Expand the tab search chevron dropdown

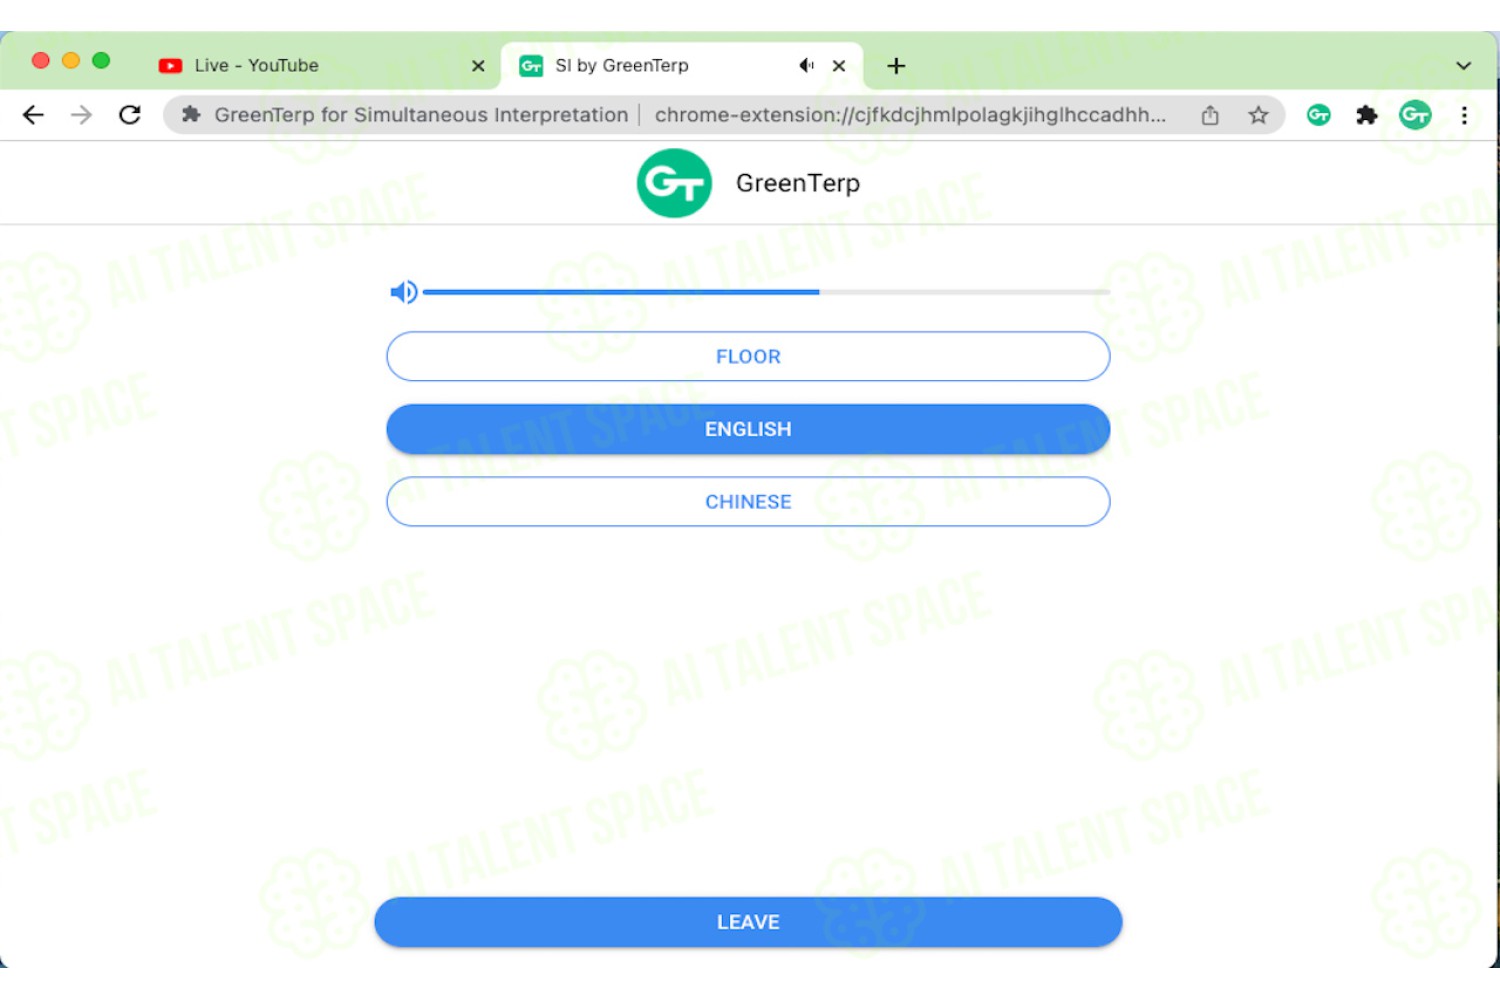point(1463,66)
